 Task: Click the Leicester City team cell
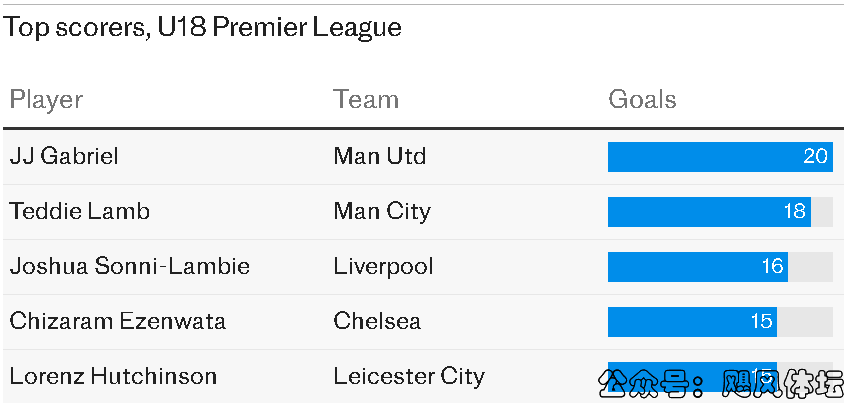point(409,376)
